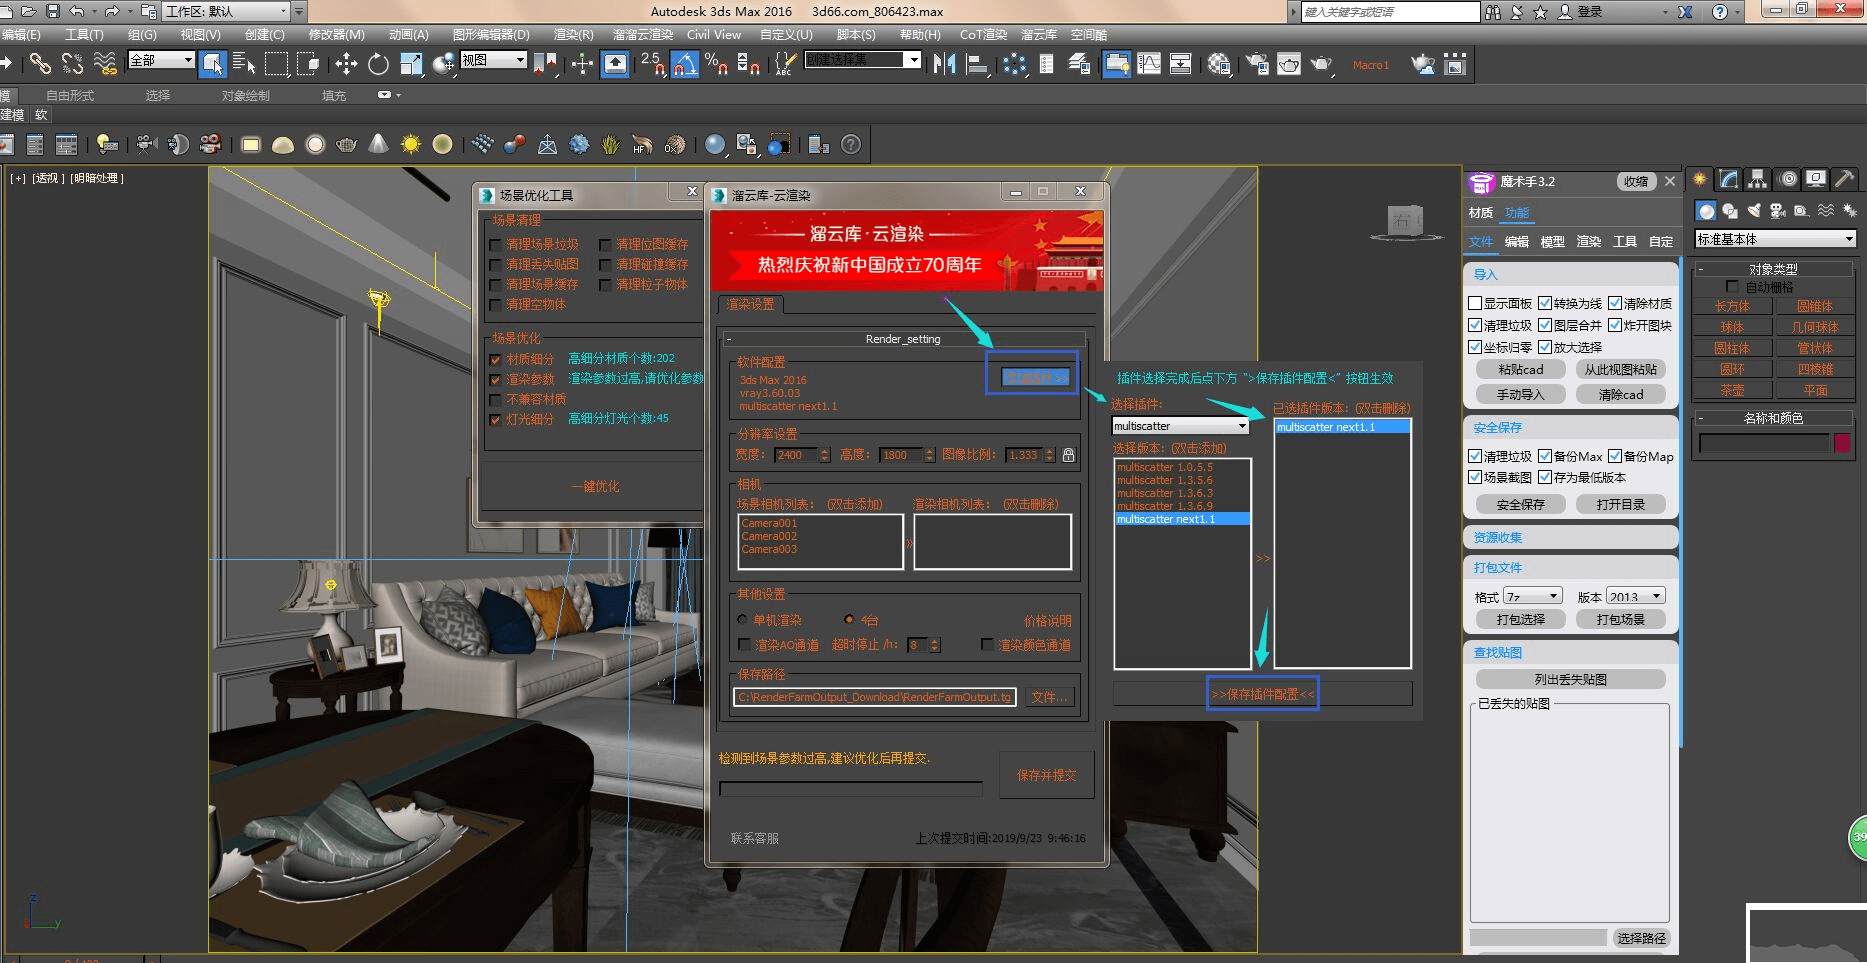The height and width of the screenshot is (963, 1867).
Task: Select the Move transform tool
Action: pyautogui.click(x=346, y=65)
